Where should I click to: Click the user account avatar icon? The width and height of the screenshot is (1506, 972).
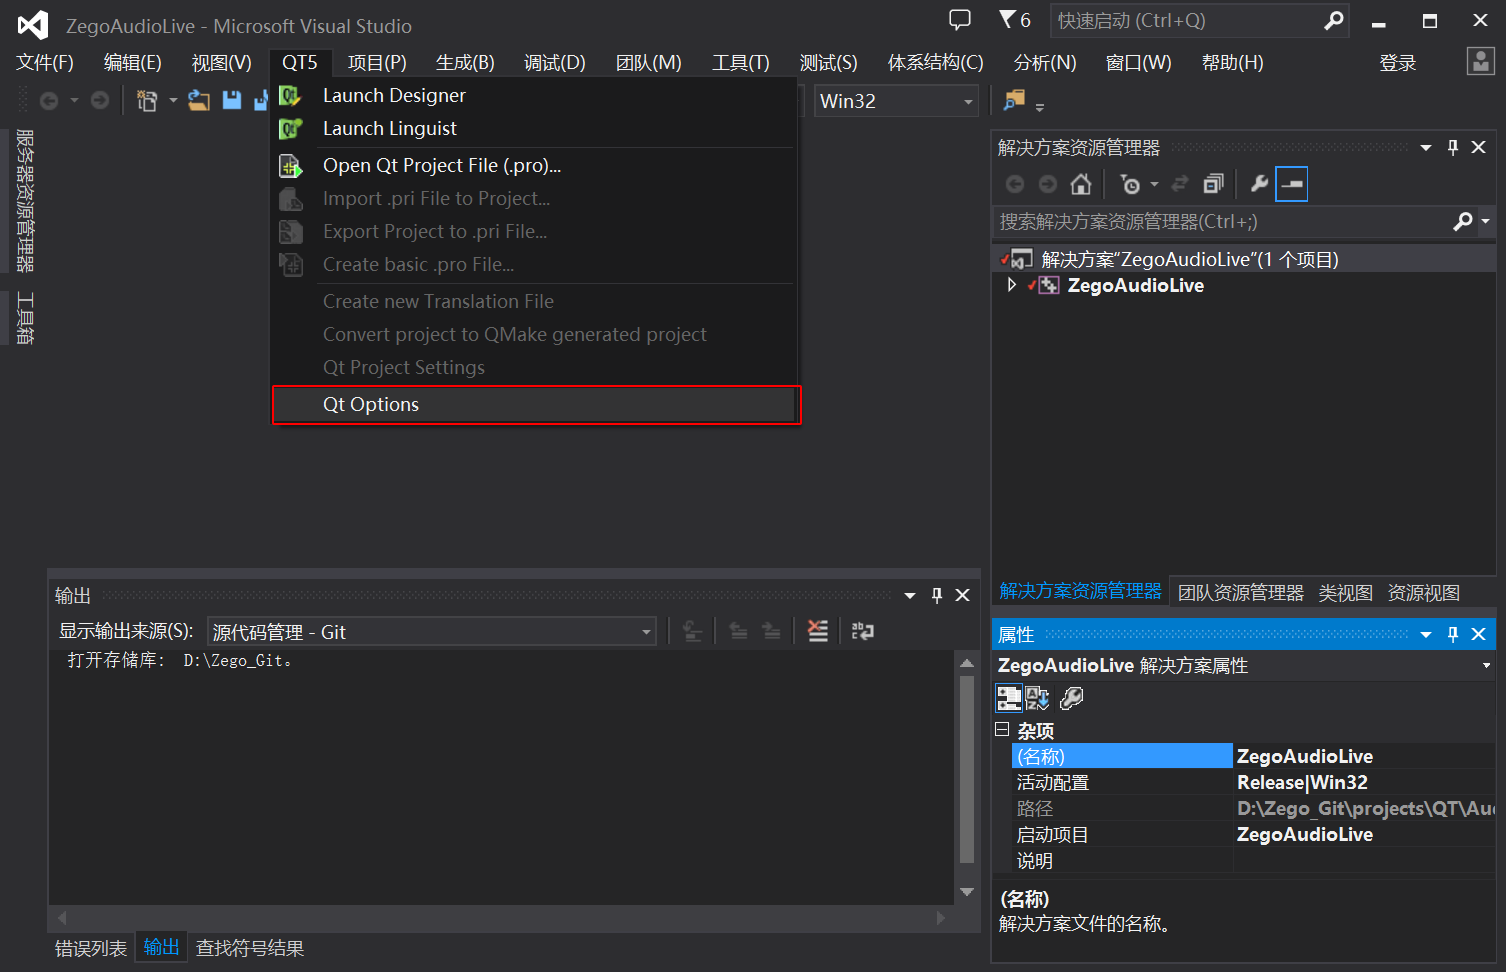pyautogui.click(x=1480, y=61)
